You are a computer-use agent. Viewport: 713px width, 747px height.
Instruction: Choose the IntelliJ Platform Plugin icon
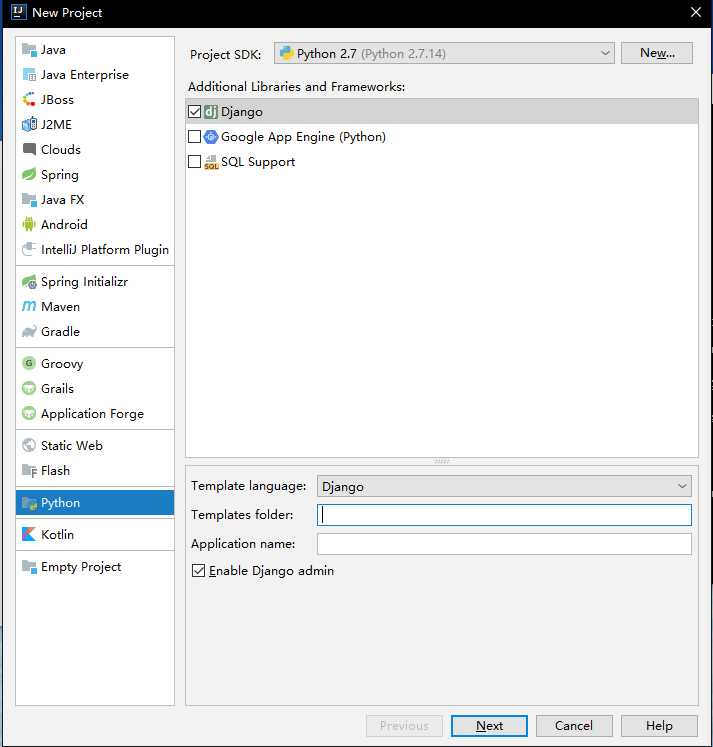coord(29,249)
